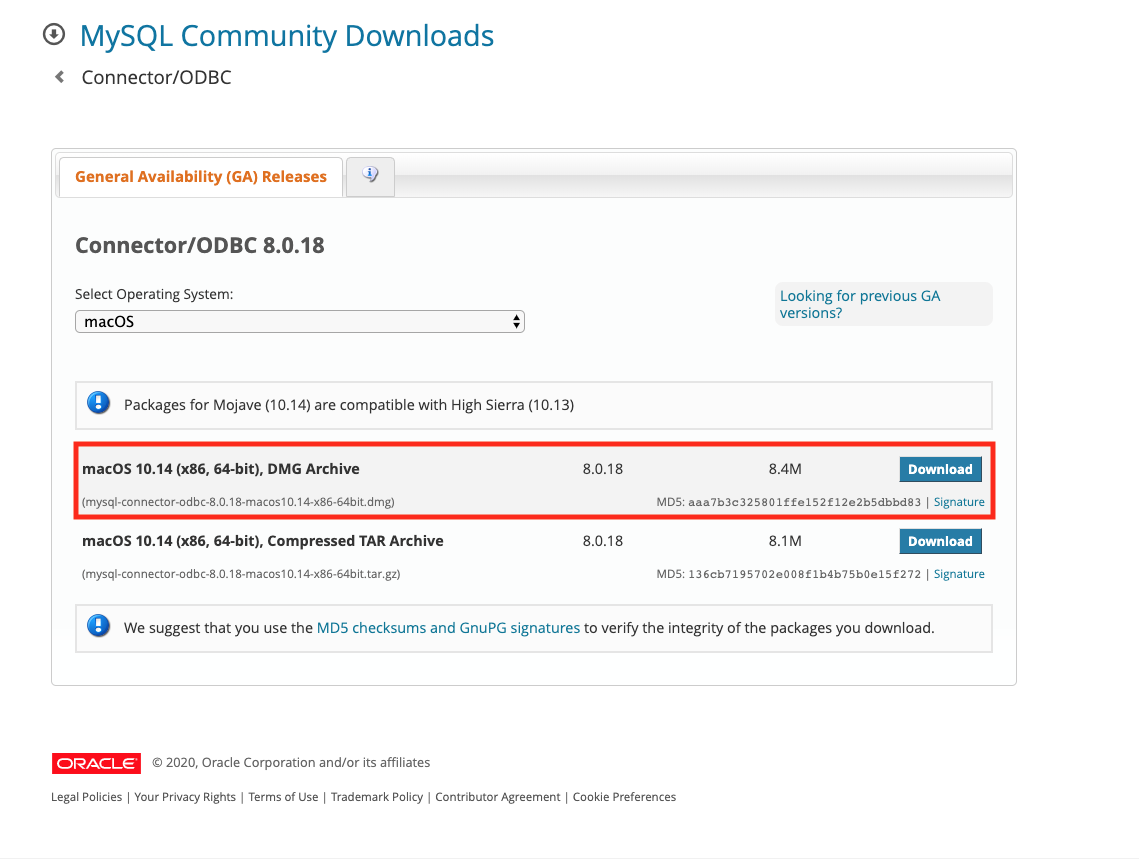Open Cookie Preferences footer link

[624, 797]
